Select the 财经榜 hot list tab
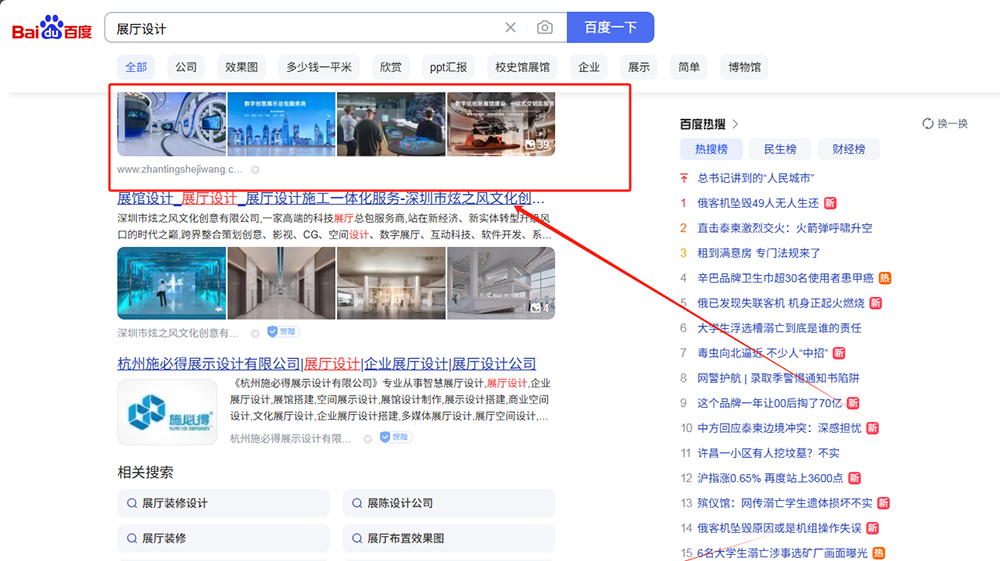The image size is (1000, 561). coord(848,149)
